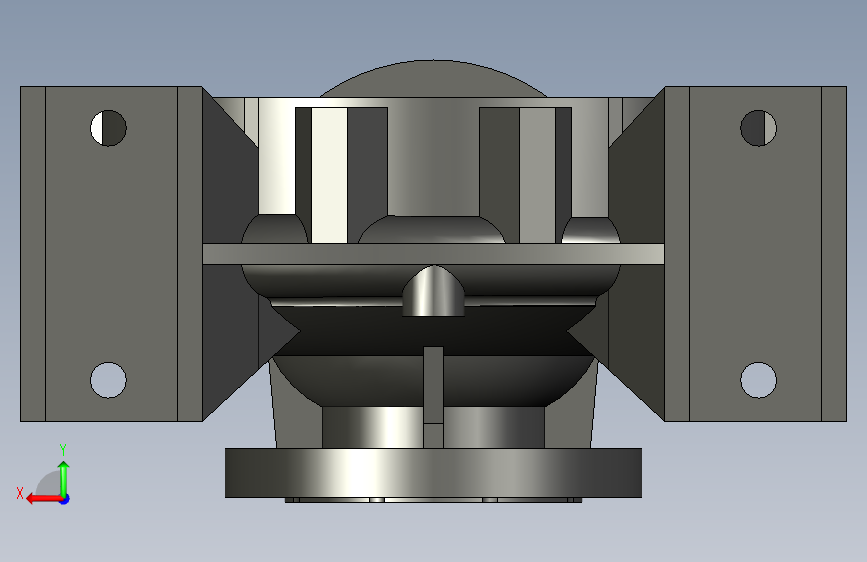This screenshot has width=867, height=562.
Task: Select the dome top of the model
Action: [434, 78]
